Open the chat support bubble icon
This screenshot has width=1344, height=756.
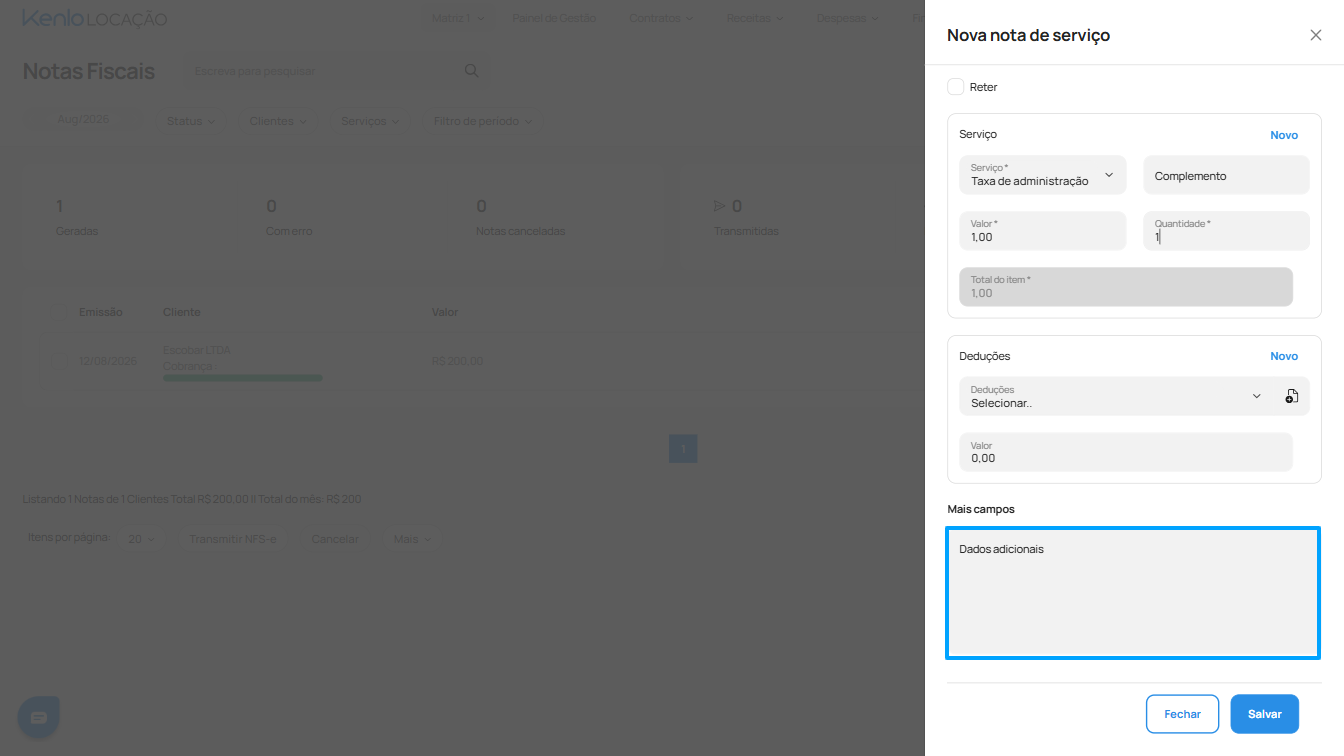click(x=38, y=717)
